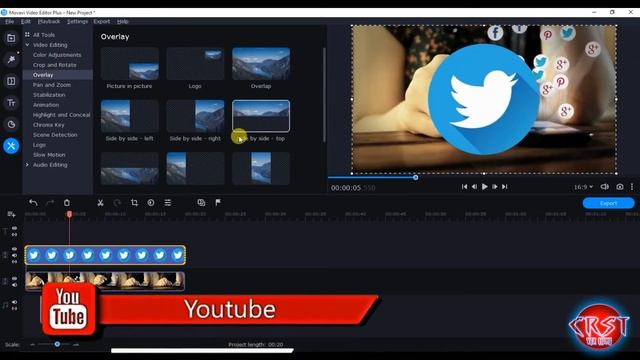Screen dimensions: 640x360
Task: Skip to start of the video
Action: pos(464,187)
